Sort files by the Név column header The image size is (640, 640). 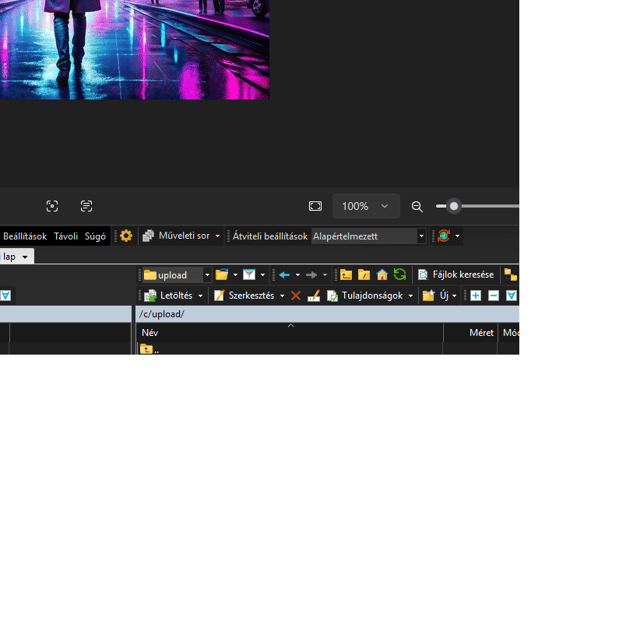click(150, 333)
